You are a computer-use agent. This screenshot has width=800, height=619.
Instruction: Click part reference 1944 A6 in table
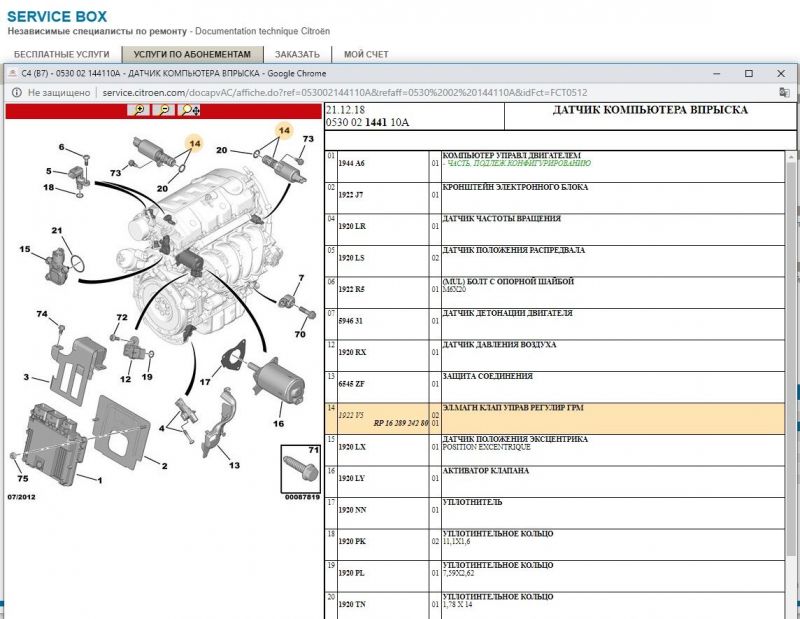click(x=352, y=162)
